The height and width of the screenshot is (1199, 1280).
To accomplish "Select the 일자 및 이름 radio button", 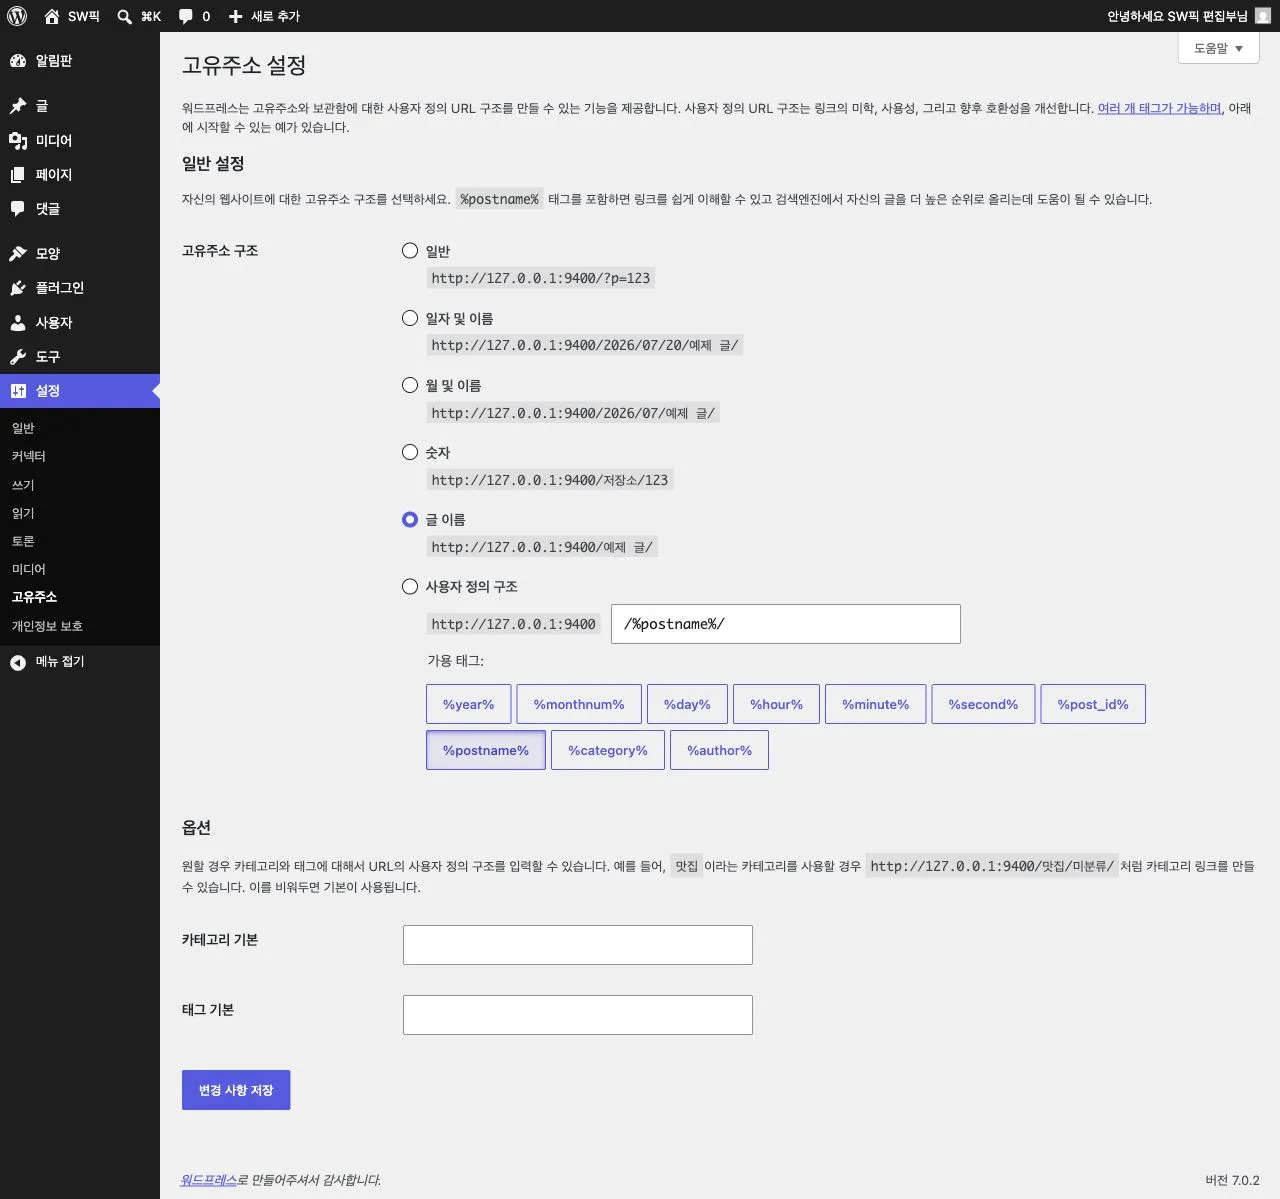I will [410, 318].
